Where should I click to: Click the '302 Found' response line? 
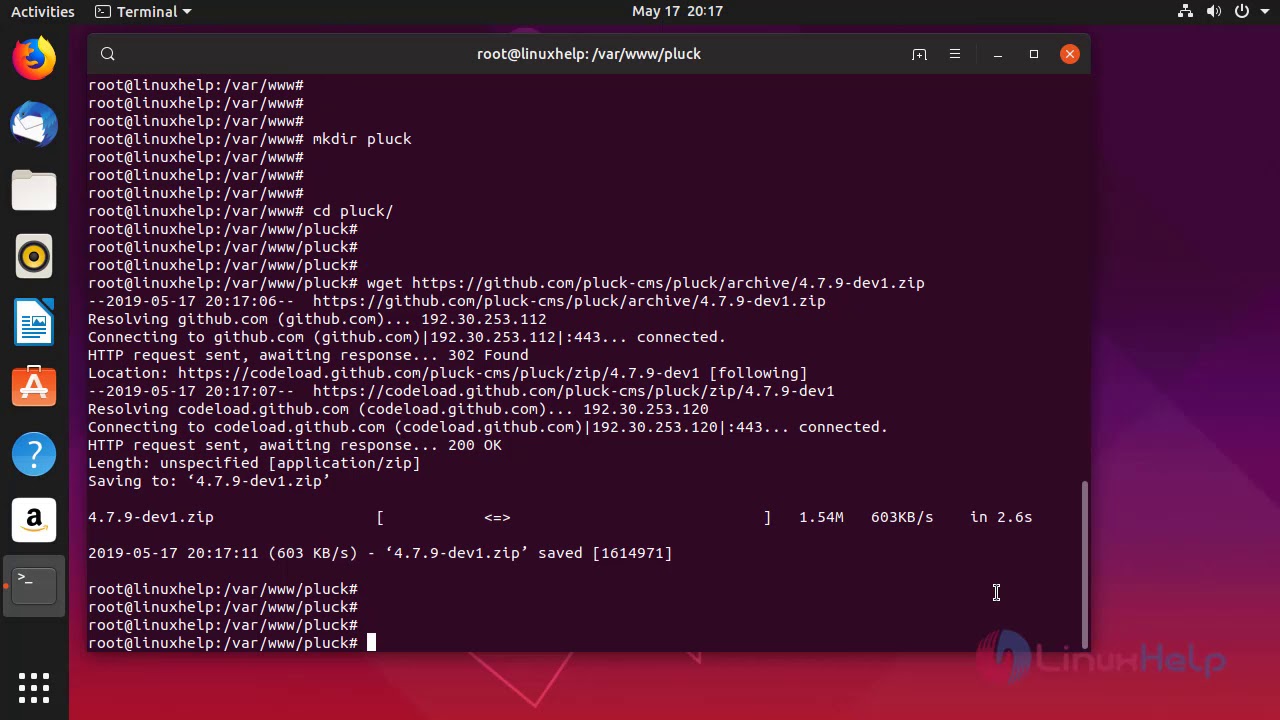[x=308, y=355]
